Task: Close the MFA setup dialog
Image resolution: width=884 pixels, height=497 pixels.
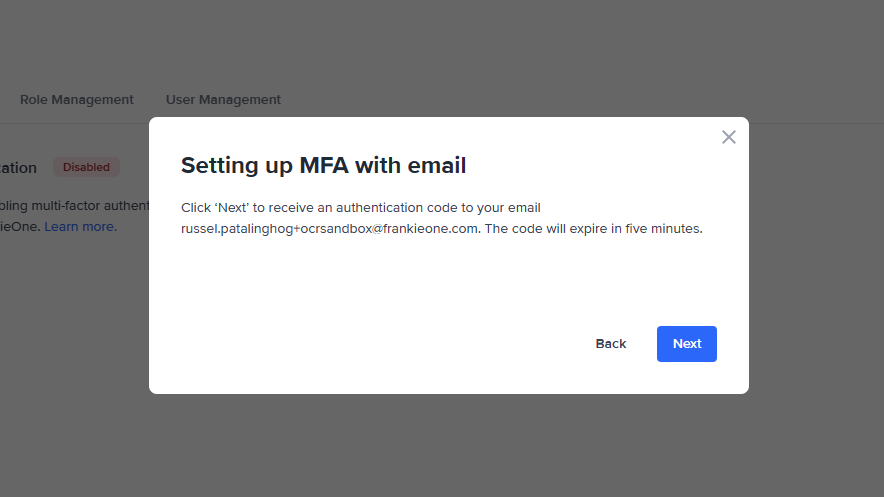Action: 728,137
